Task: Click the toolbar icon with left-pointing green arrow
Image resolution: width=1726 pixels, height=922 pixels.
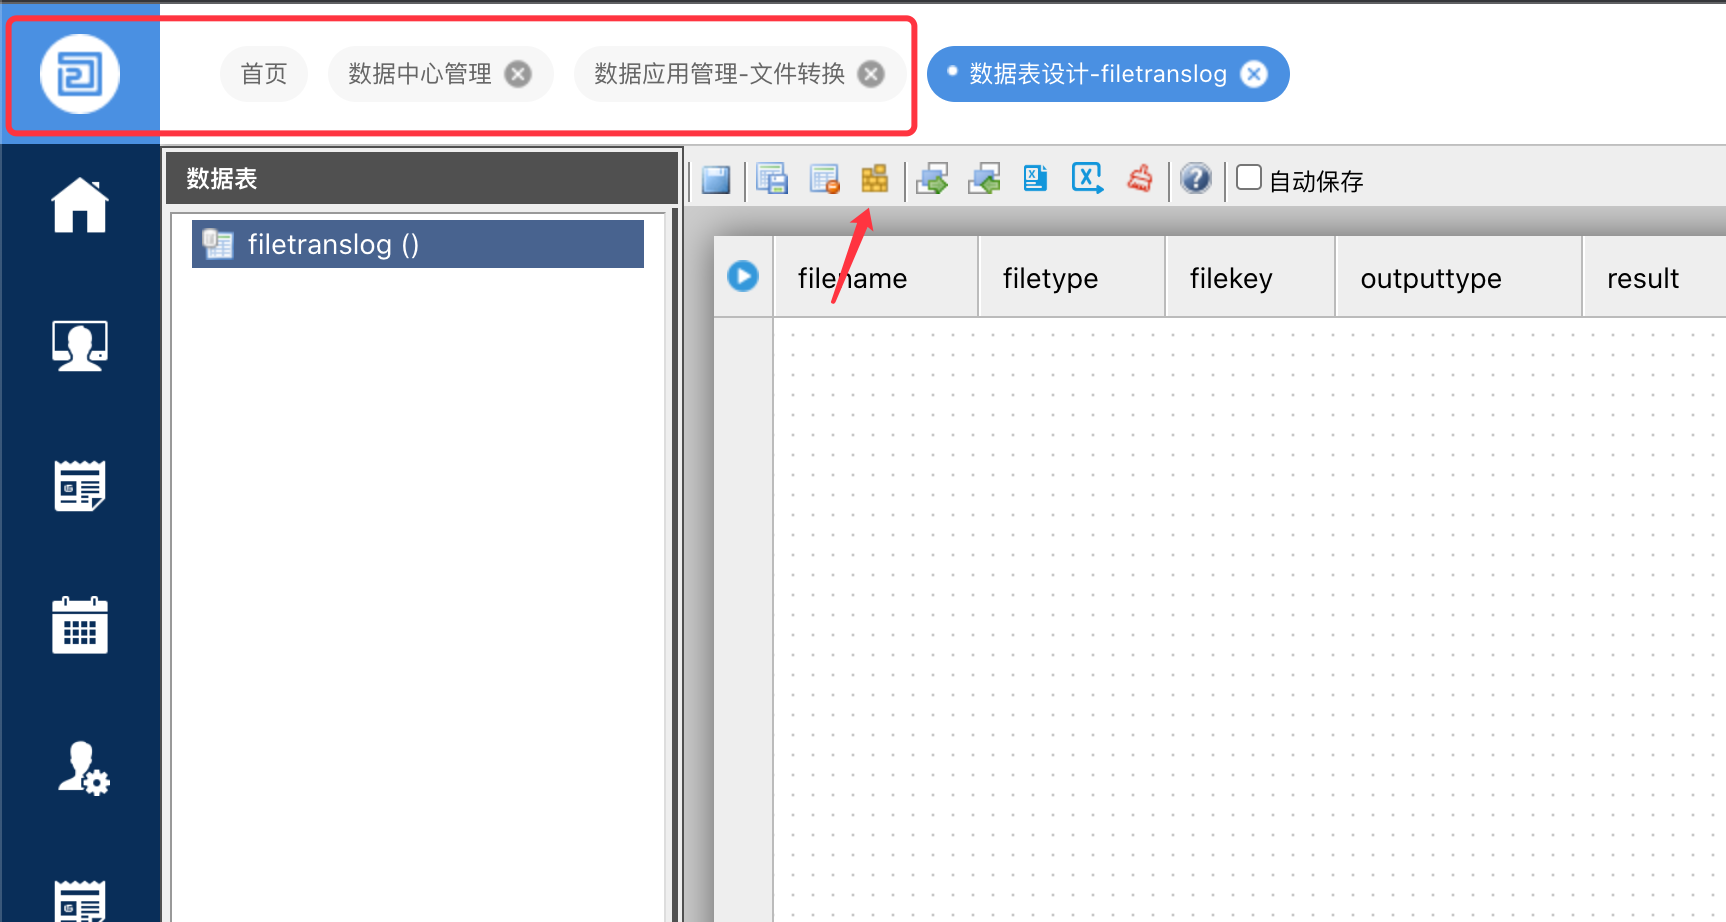Action: [x=984, y=179]
